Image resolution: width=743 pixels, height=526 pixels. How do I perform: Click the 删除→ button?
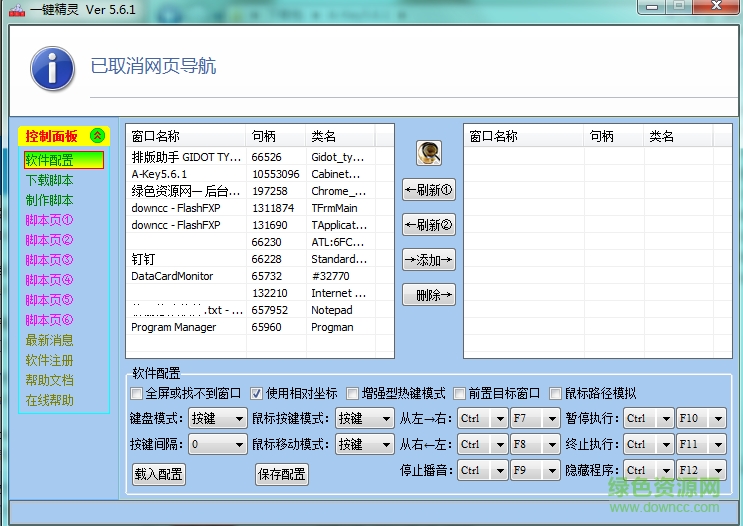click(x=428, y=295)
